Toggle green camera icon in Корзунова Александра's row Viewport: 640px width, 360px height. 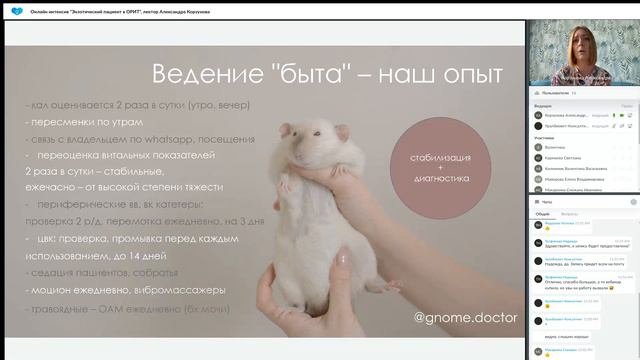click(x=622, y=116)
